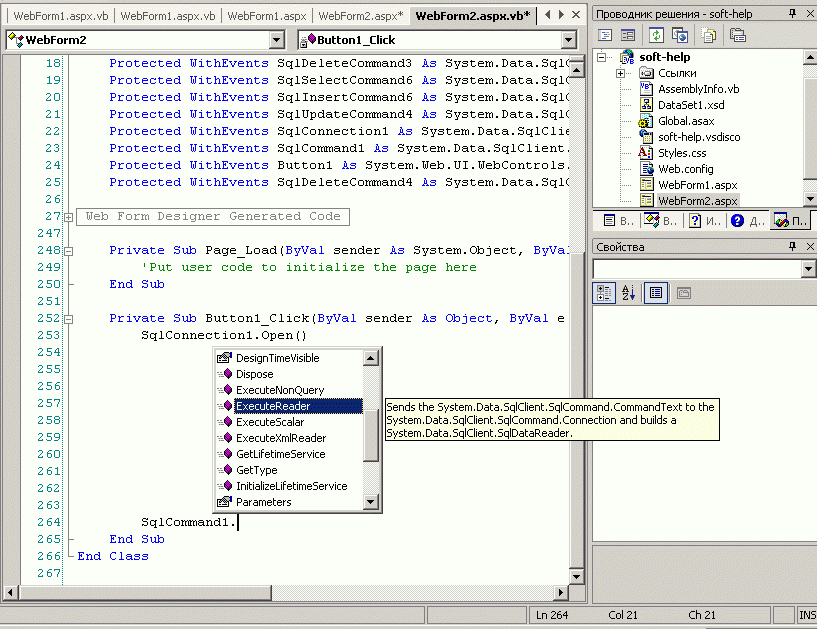Image resolution: width=817 pixels, height=629 pixels.
Task: Click Refresh icon in Solution Explorer toolbar
Action: [657, 35]
